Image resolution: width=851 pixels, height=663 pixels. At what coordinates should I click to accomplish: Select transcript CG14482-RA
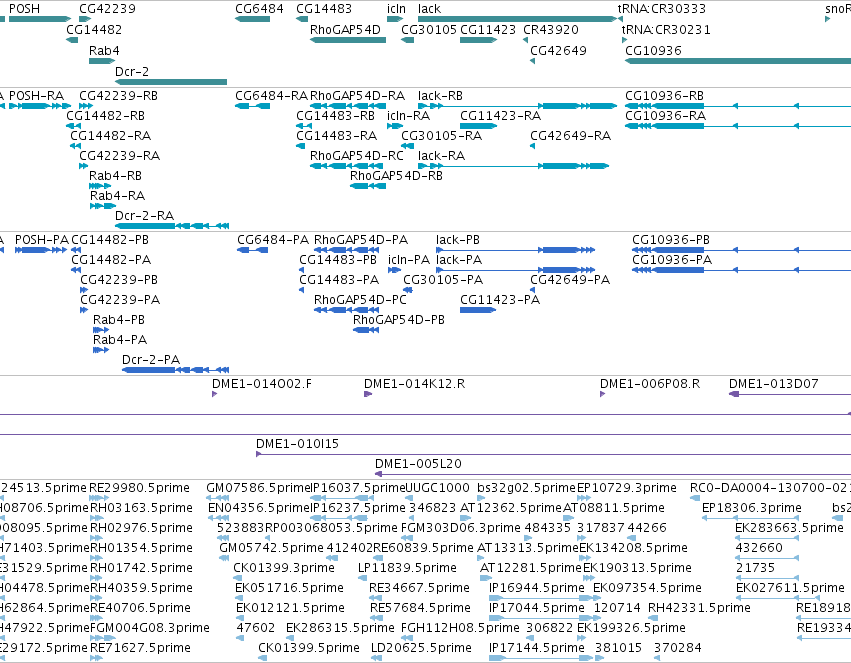[x=75, y=146]
